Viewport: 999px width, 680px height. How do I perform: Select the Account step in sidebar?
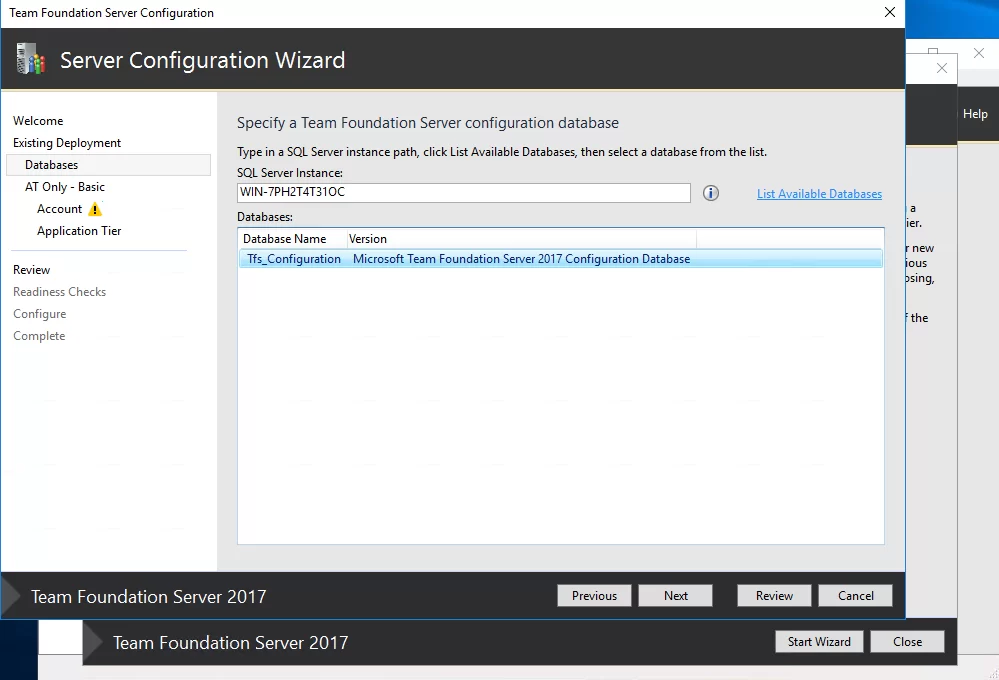(59, 209)
